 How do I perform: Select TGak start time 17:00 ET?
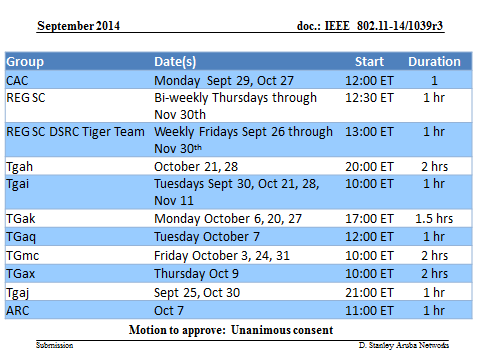(x=369, y=219)
